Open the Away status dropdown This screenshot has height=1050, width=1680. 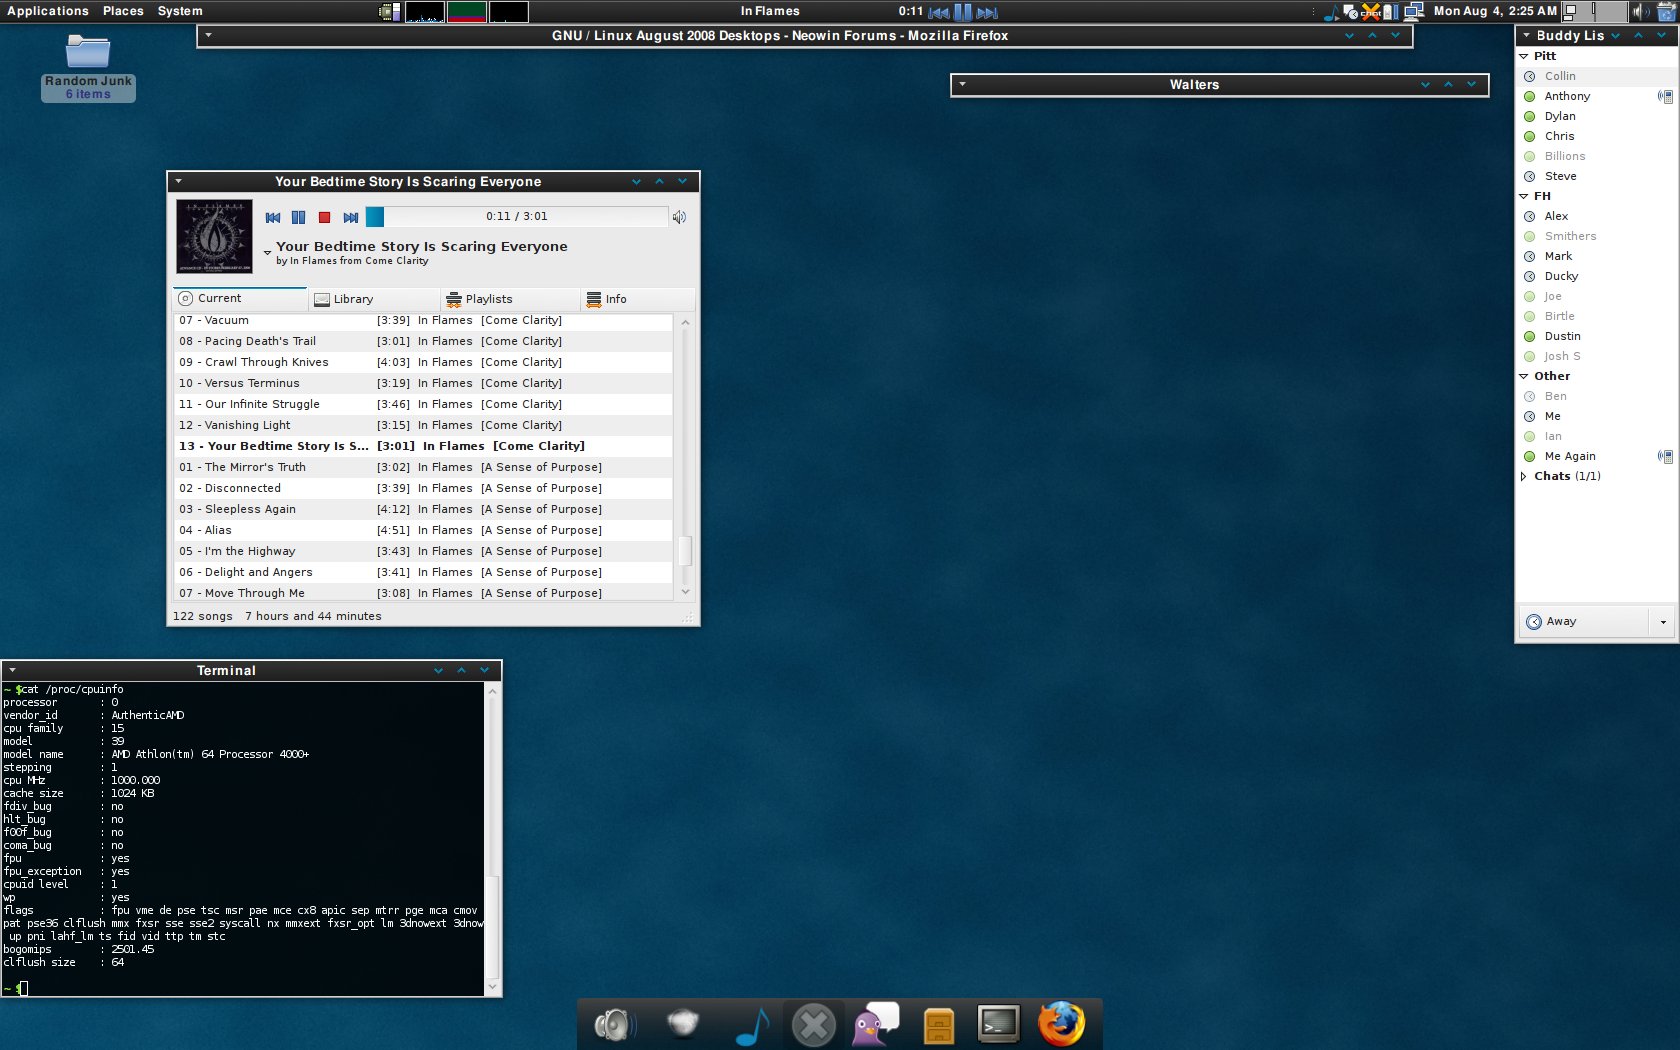tap(1663, 622)
